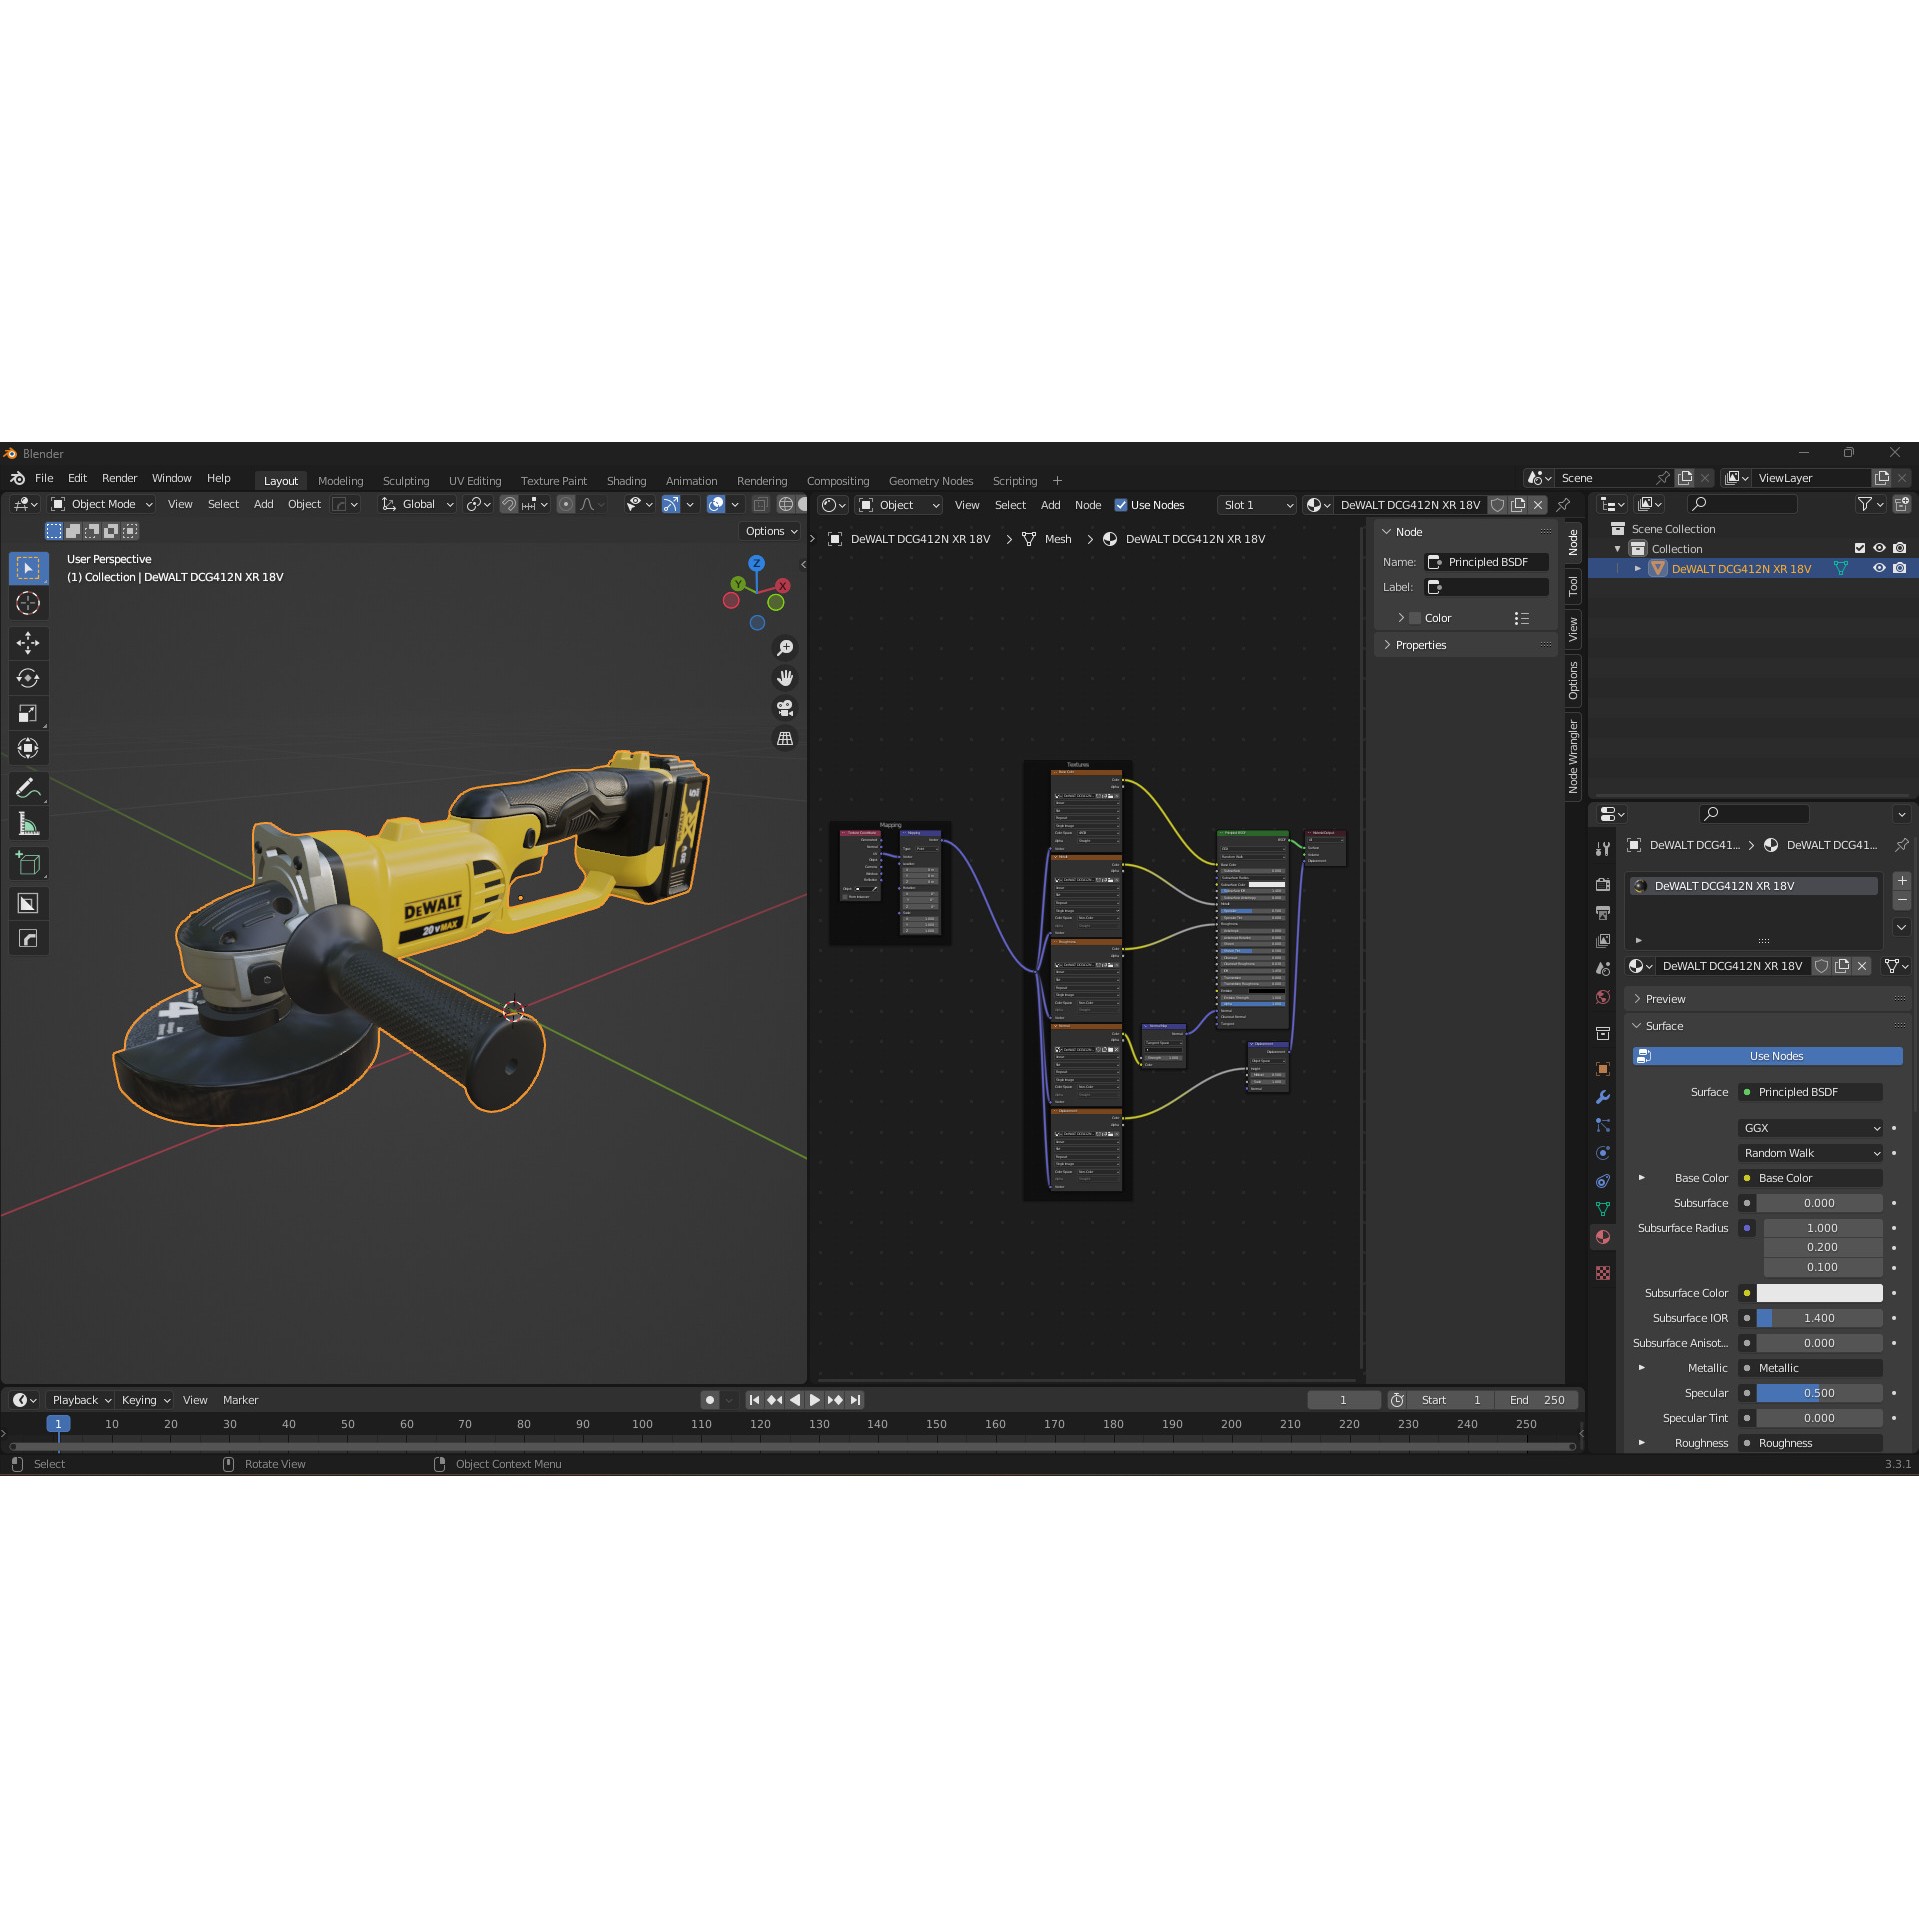Toggle auto keying record button in timeline
The height and width of the screenshot is (1919, 1919).
709,1400
